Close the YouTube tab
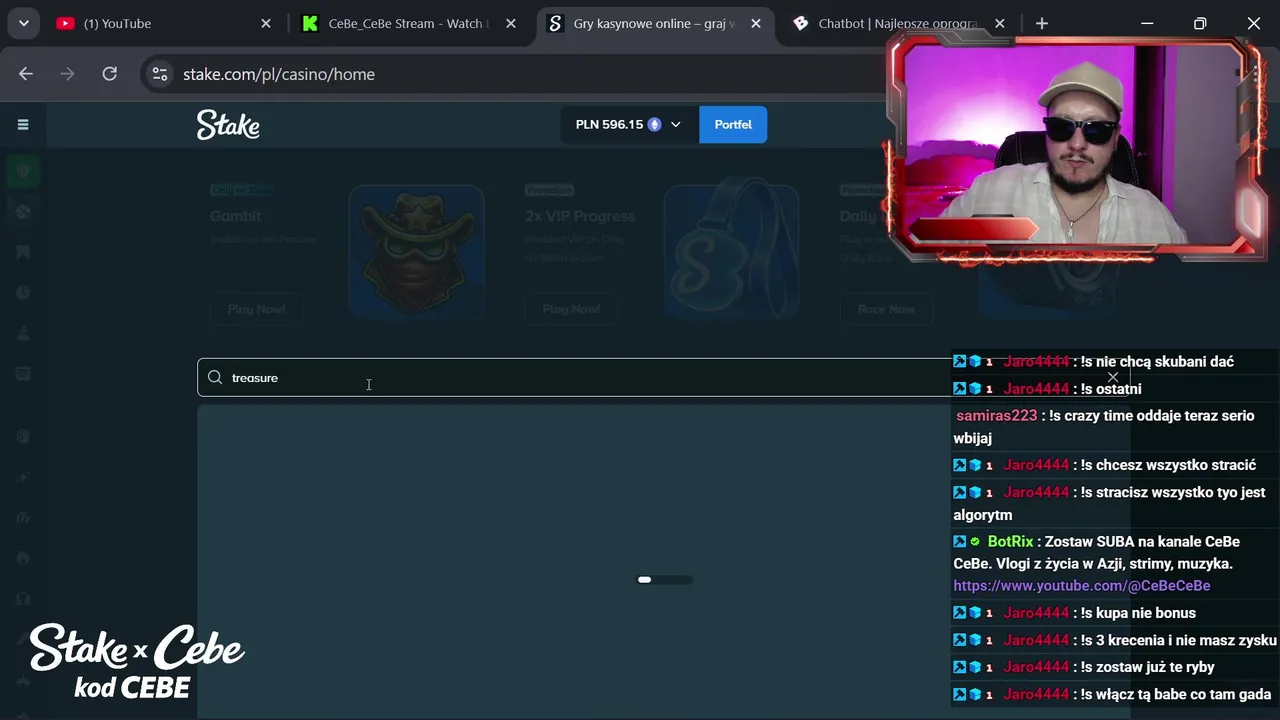 [266, 23]
